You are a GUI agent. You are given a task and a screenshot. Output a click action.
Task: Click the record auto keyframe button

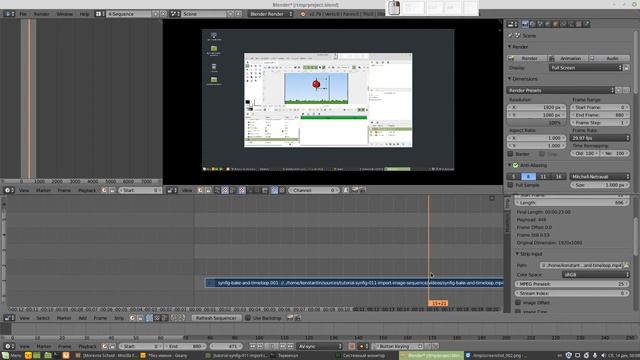click(x=352, y=346)
